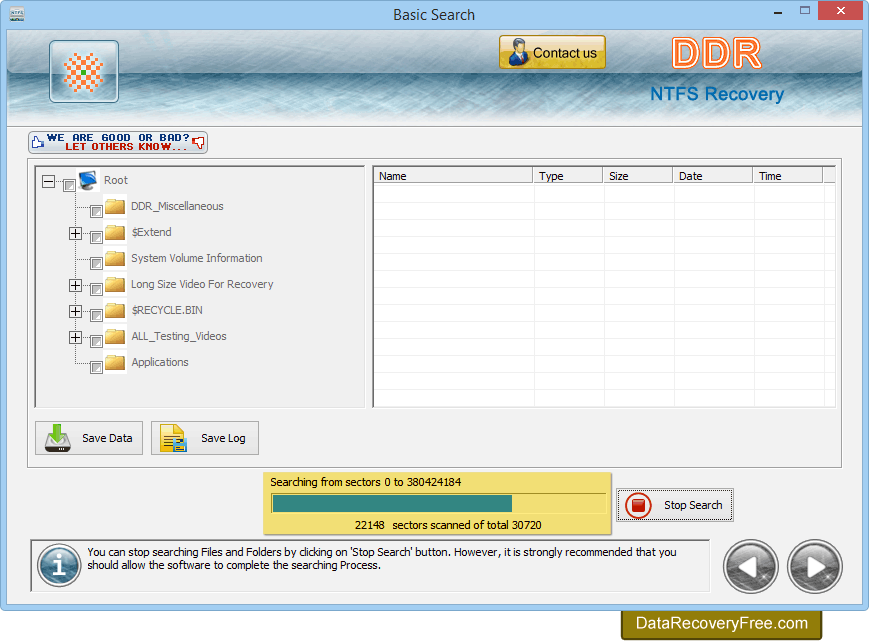Toggle the $Extend checkbox
This screenshot has height=641, width=869.
[x=96, y=237]
